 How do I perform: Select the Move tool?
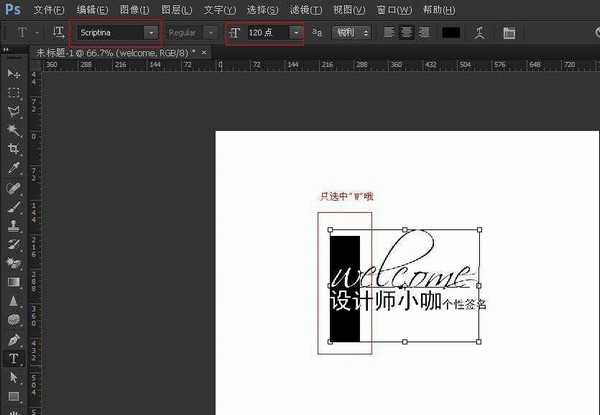pos(14,73)
